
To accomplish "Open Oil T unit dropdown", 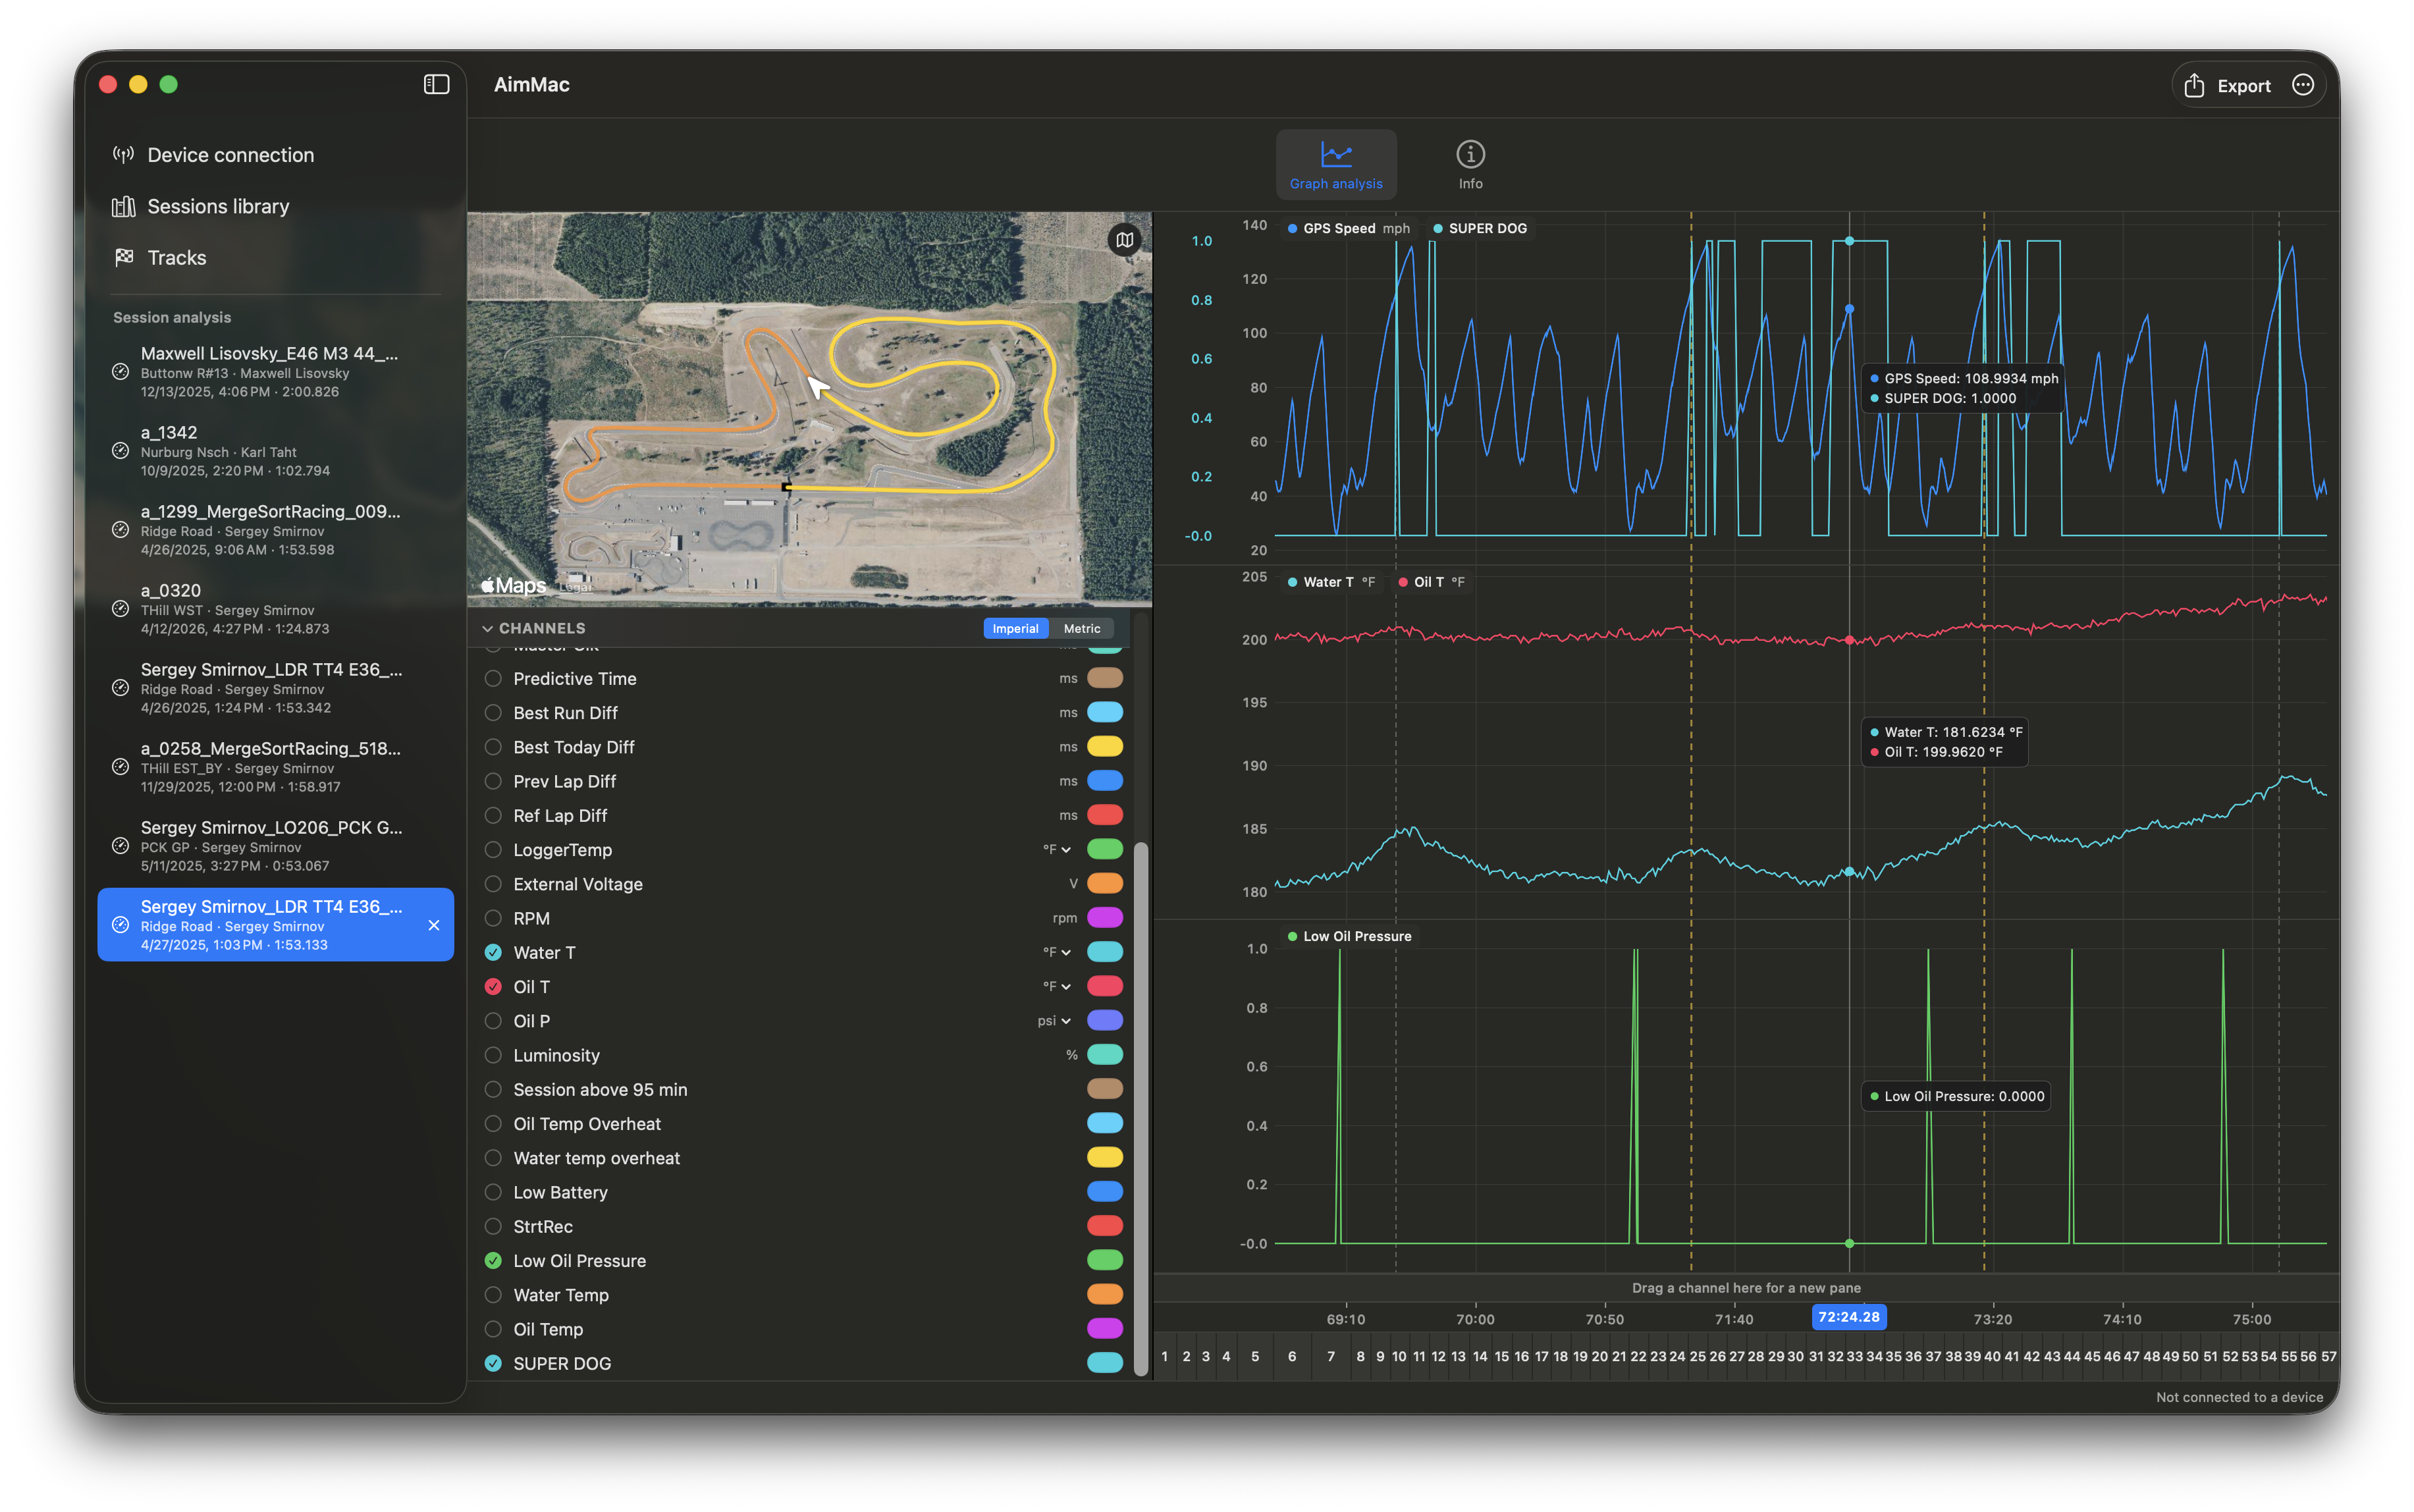I will coord(1057,986).
